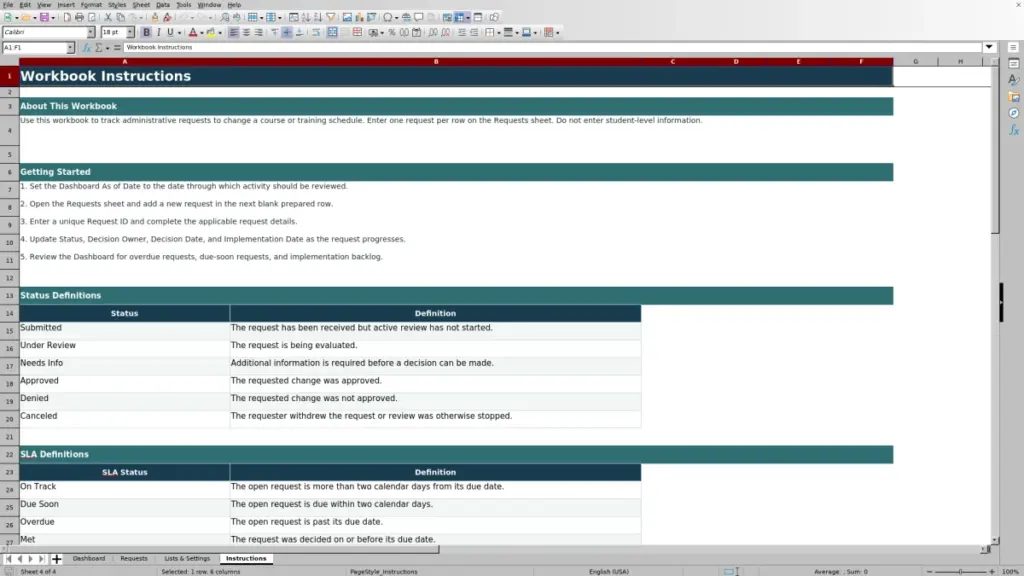Image resolution: width=1024 pixels, height=576 pixels.
Task: Switch to the Requests sheet tab
Action: click(x=134, y=558)
